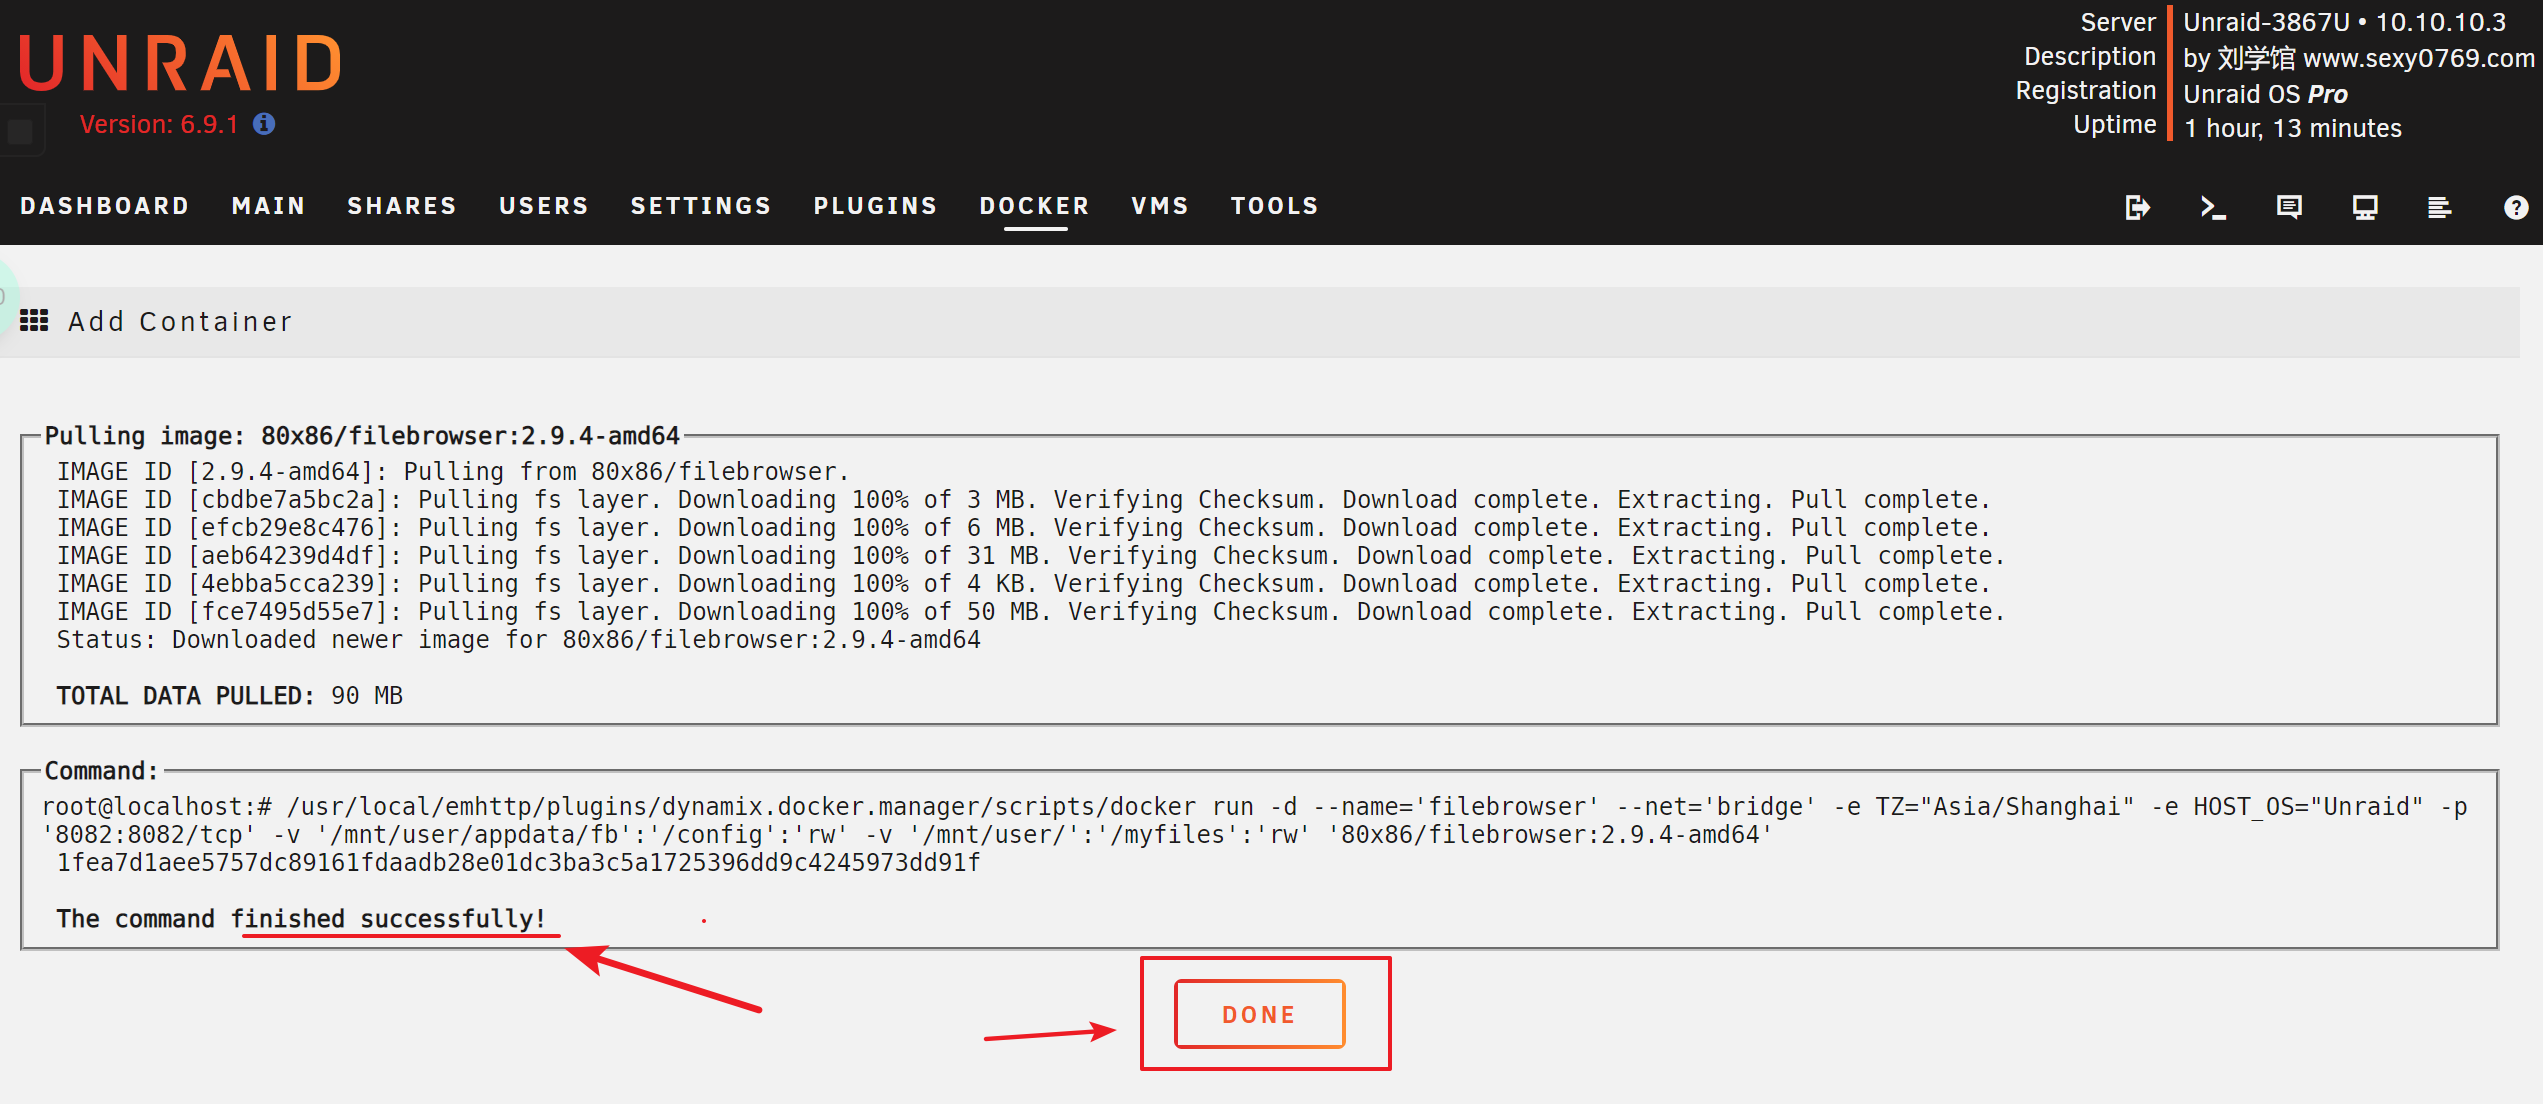Screen dimensions: 2543x1104
Task: Toggle the help question mark icon
Action: click(x=2516, y=207)
